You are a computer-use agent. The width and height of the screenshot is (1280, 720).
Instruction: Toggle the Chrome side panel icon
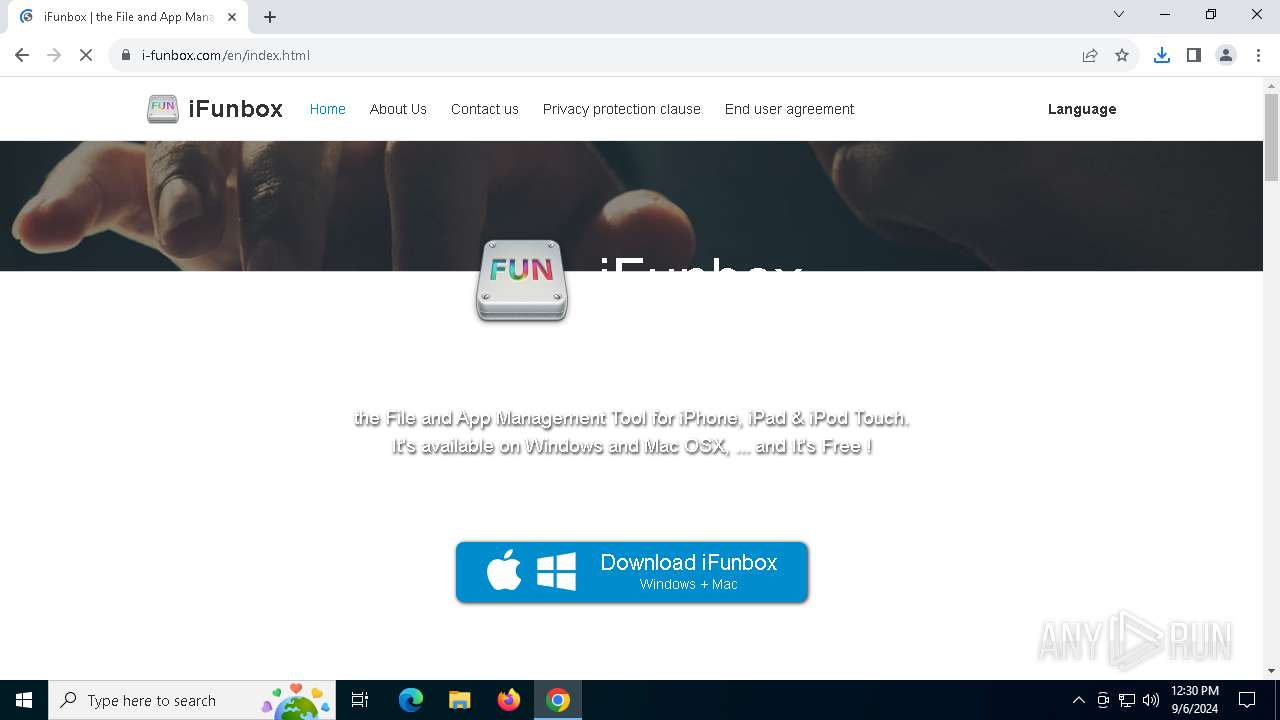1194,55
